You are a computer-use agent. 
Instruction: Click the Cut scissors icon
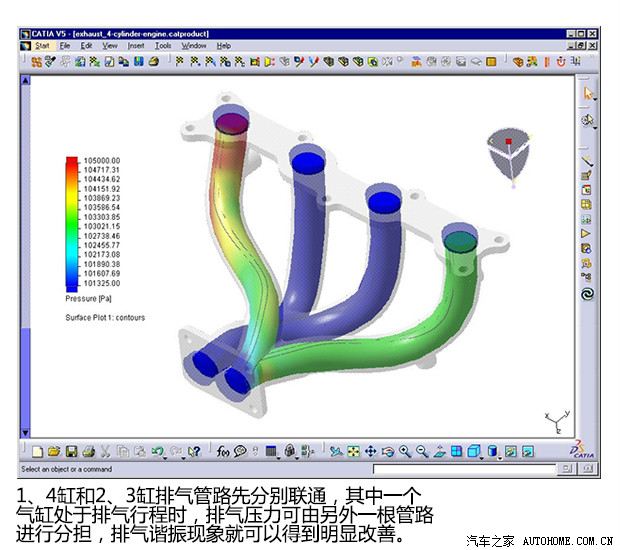click(106, 451)
